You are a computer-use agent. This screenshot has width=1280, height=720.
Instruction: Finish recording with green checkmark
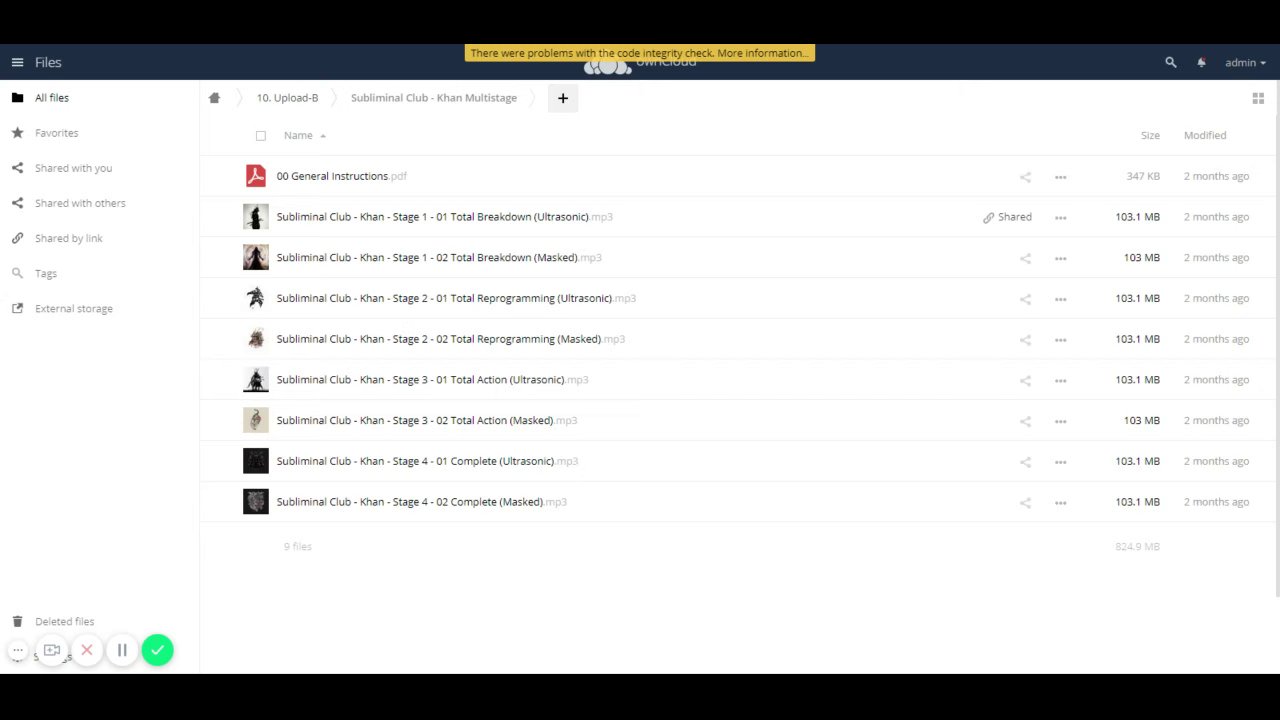point(157,651)
